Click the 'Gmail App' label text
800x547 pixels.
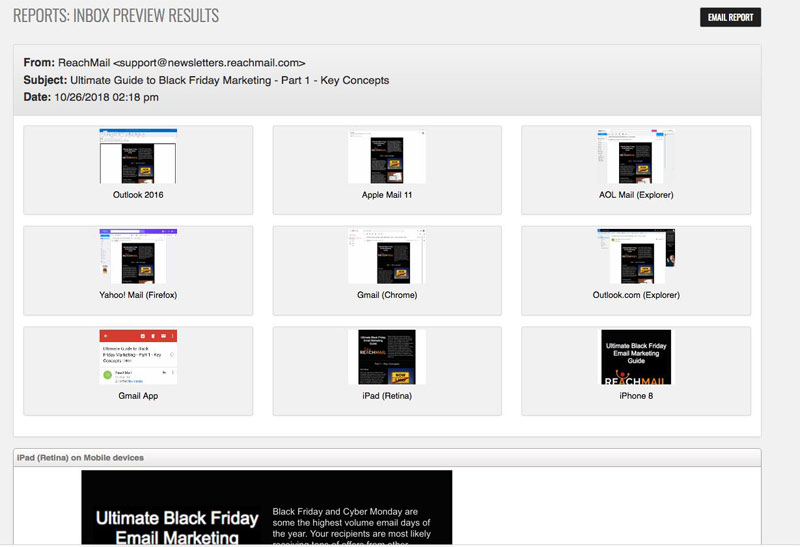138,396
